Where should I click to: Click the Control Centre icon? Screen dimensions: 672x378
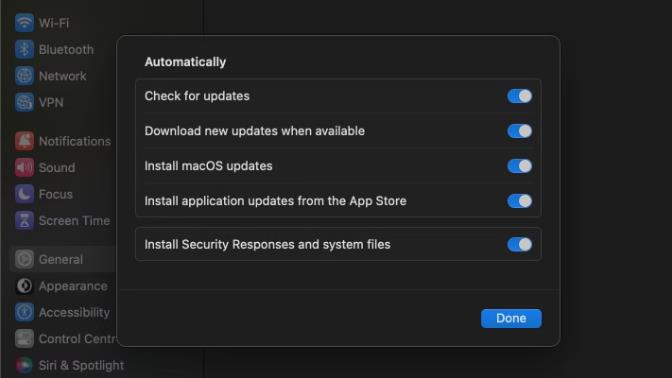pyautogui.click(x=24, y=339)
